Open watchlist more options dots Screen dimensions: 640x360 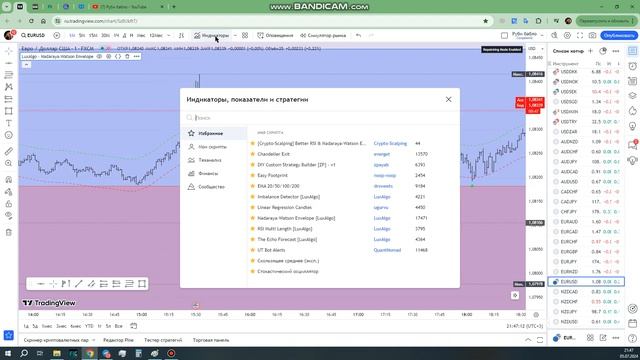pos(616,51)
